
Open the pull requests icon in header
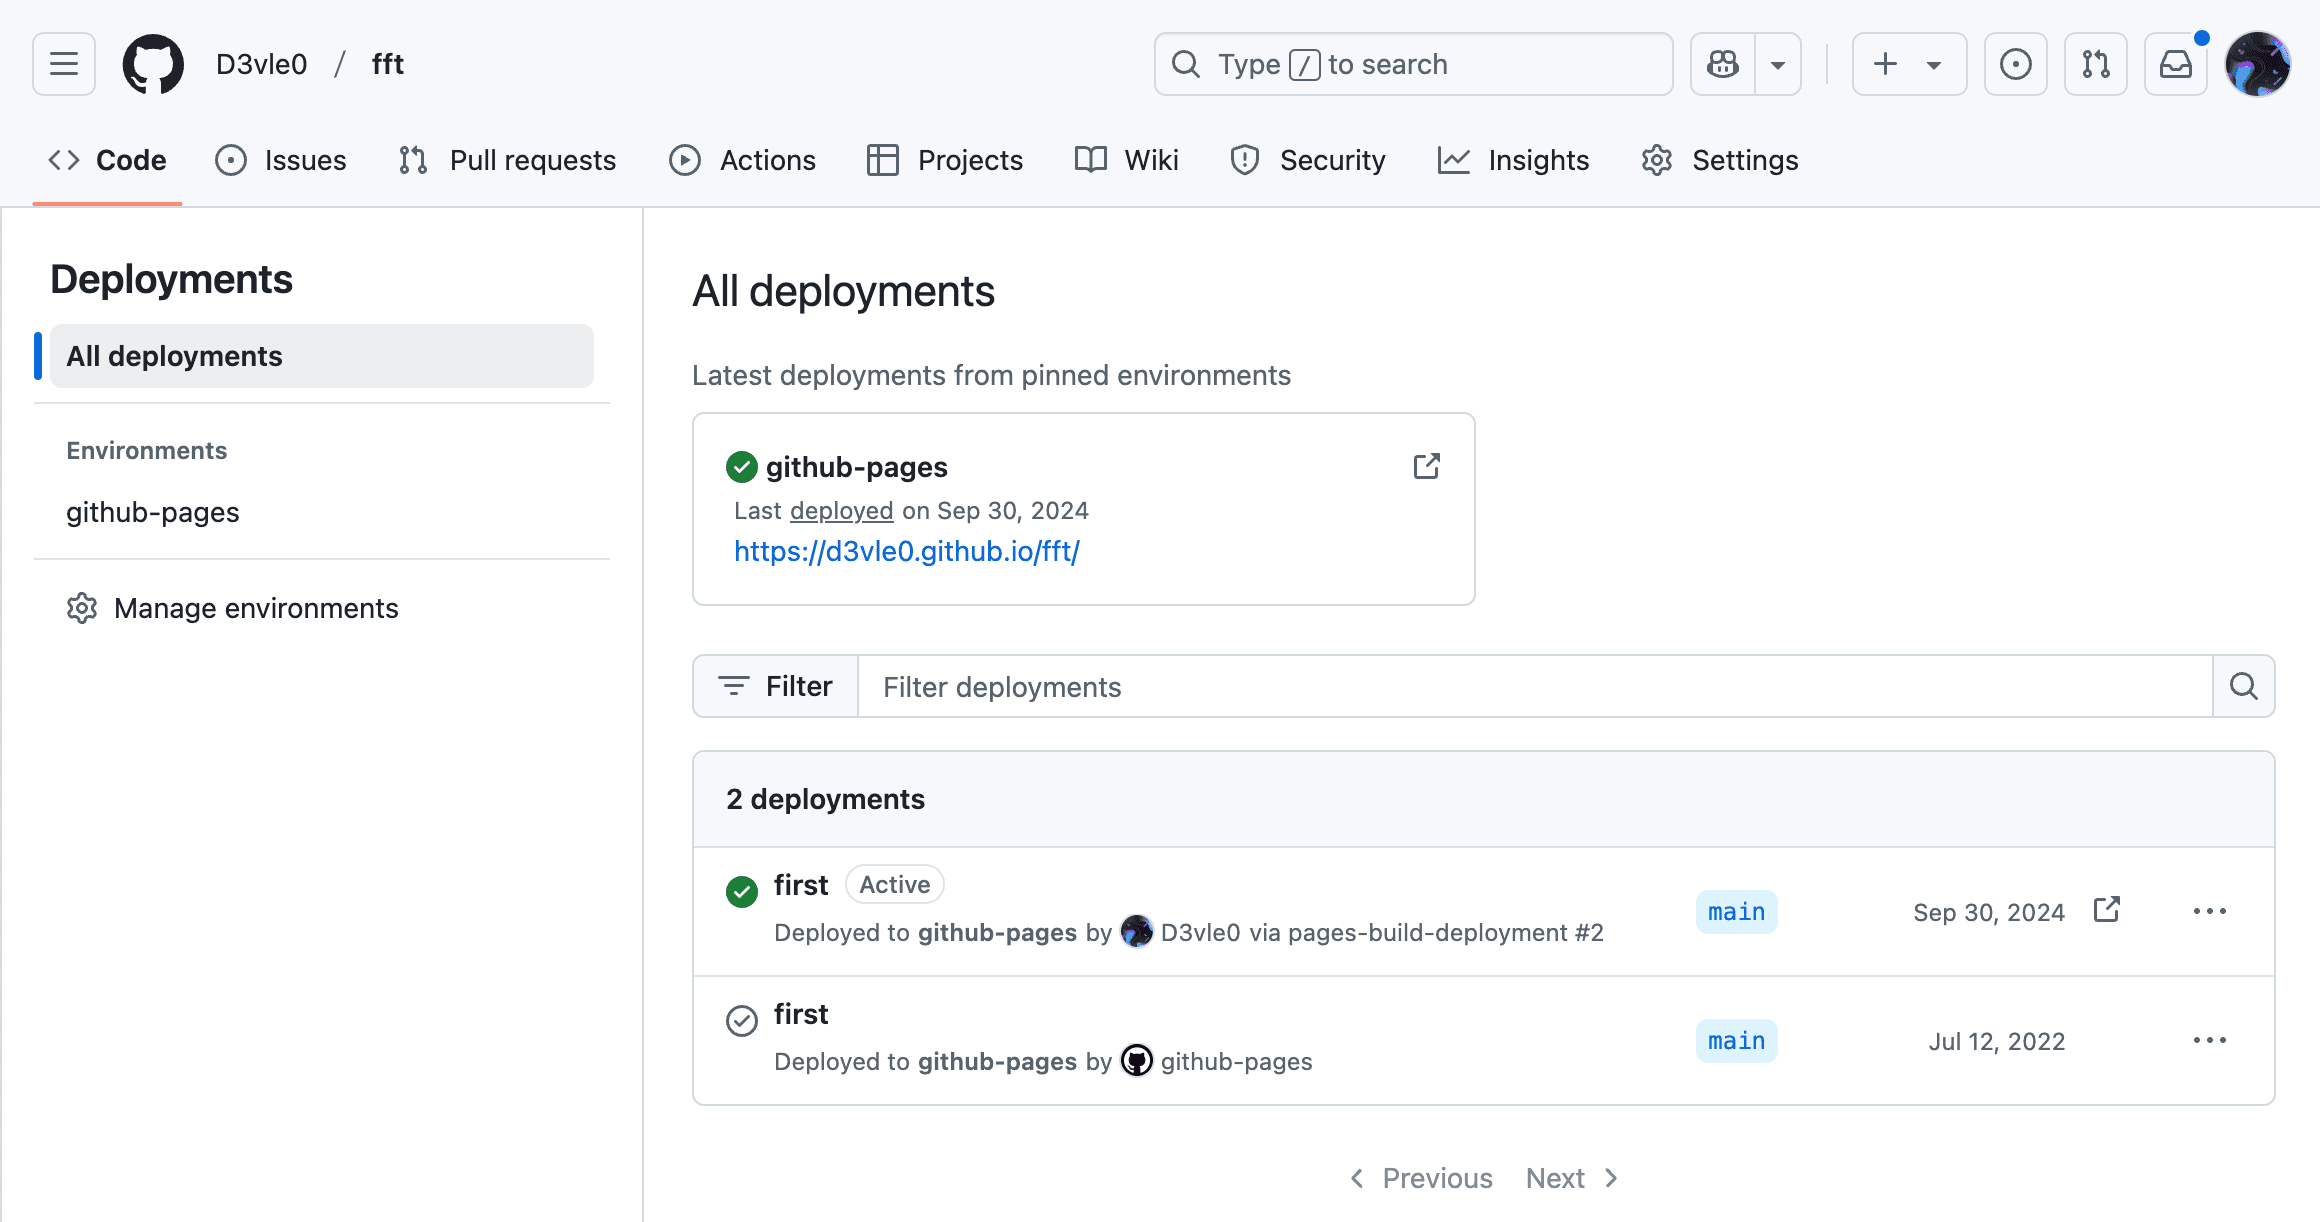2095,64
